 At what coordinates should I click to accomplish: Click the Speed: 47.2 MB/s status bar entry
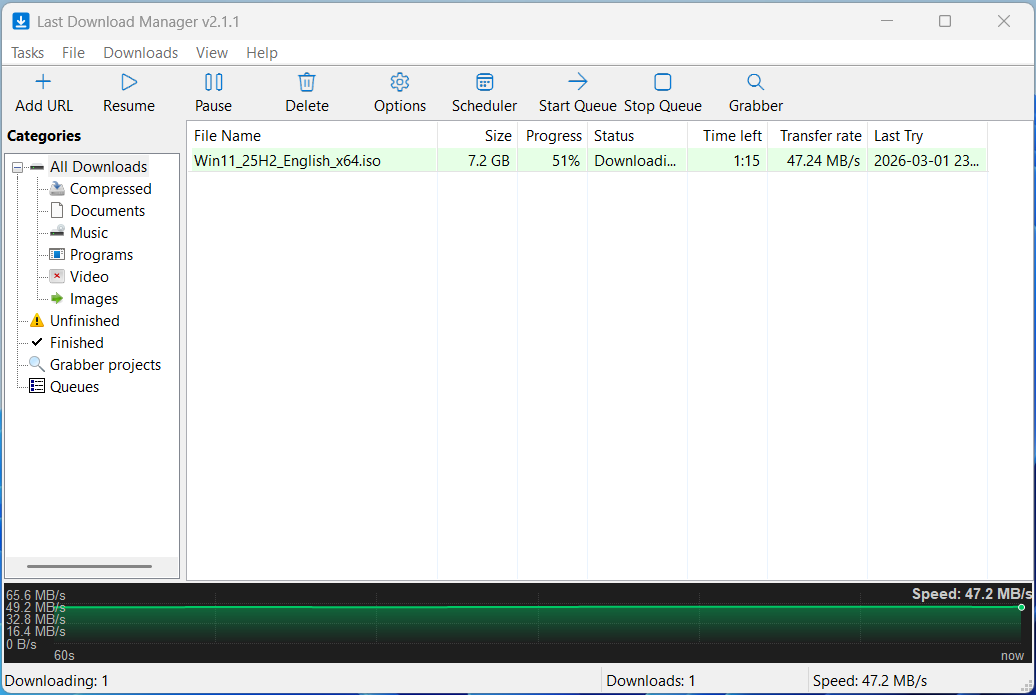pos(870,680)
